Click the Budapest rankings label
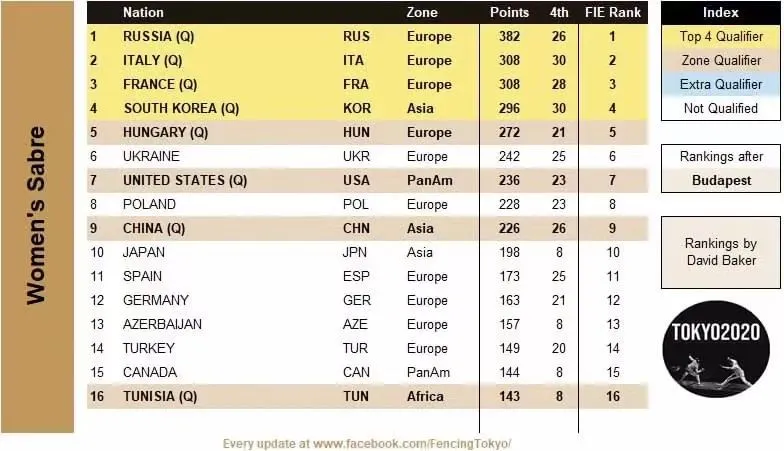Screen dimensions: 784x451 (x=720, y=180)
